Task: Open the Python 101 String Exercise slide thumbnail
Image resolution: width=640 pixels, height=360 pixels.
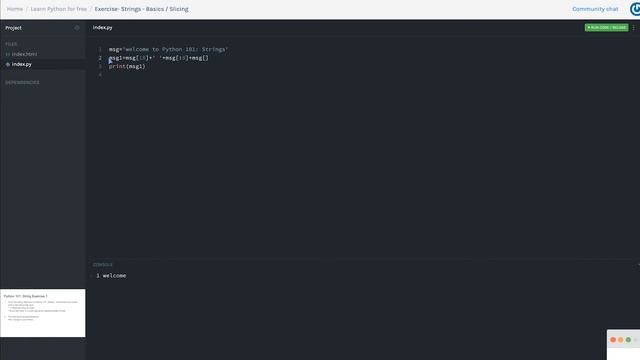Action: 43,313
